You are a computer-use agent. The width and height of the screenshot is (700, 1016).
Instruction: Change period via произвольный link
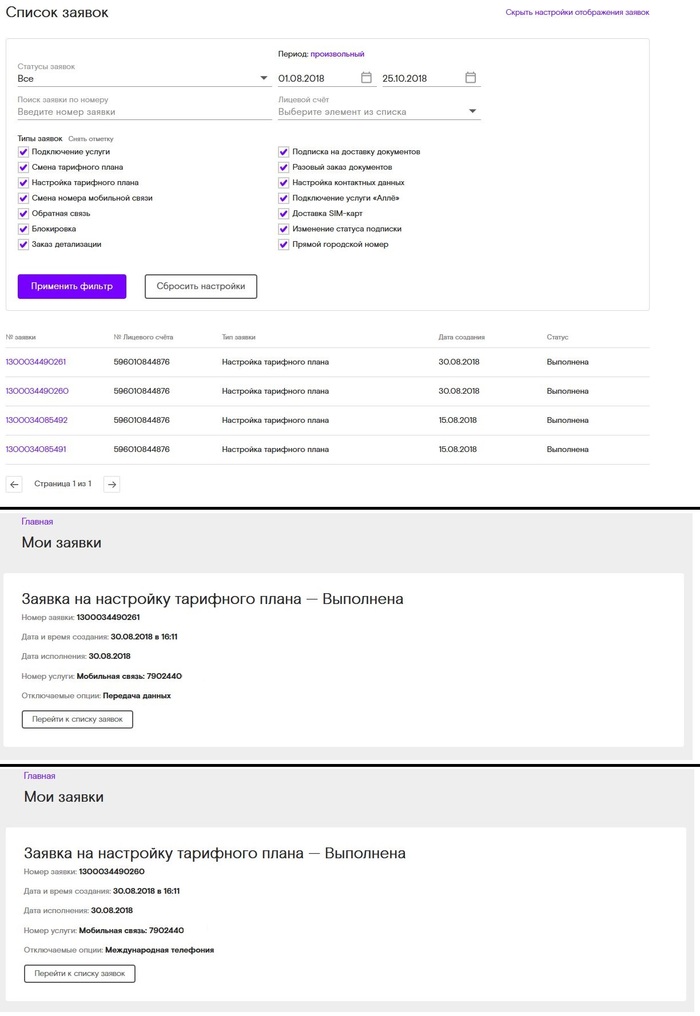pos(337,54)
